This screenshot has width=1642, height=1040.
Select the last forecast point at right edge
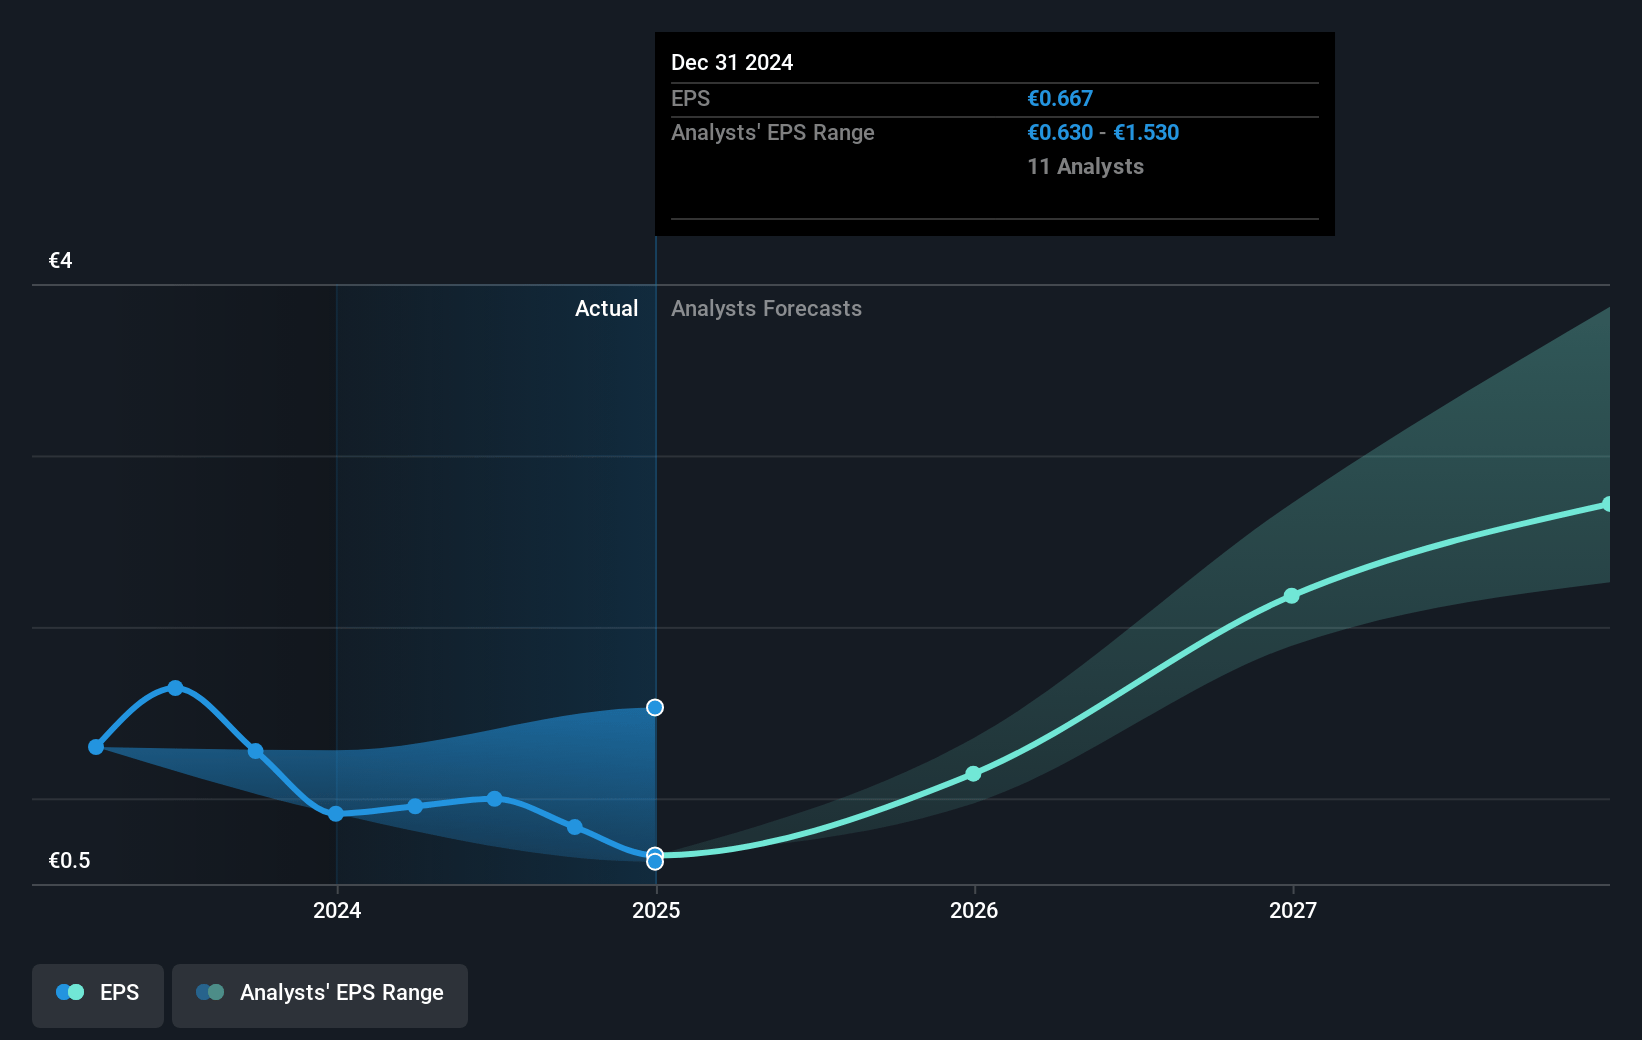pos(1607,505)
